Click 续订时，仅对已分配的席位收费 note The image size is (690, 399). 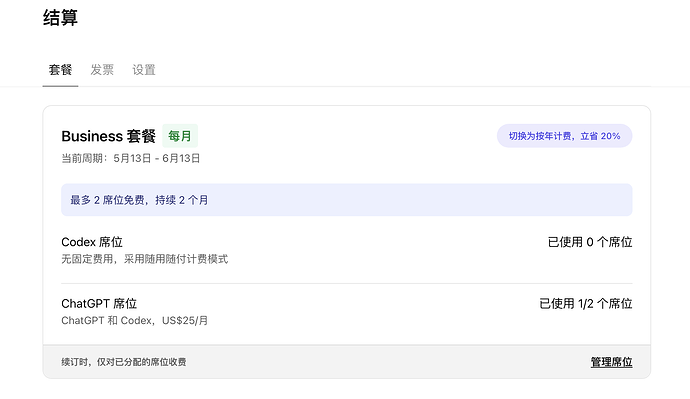(124, 362)
